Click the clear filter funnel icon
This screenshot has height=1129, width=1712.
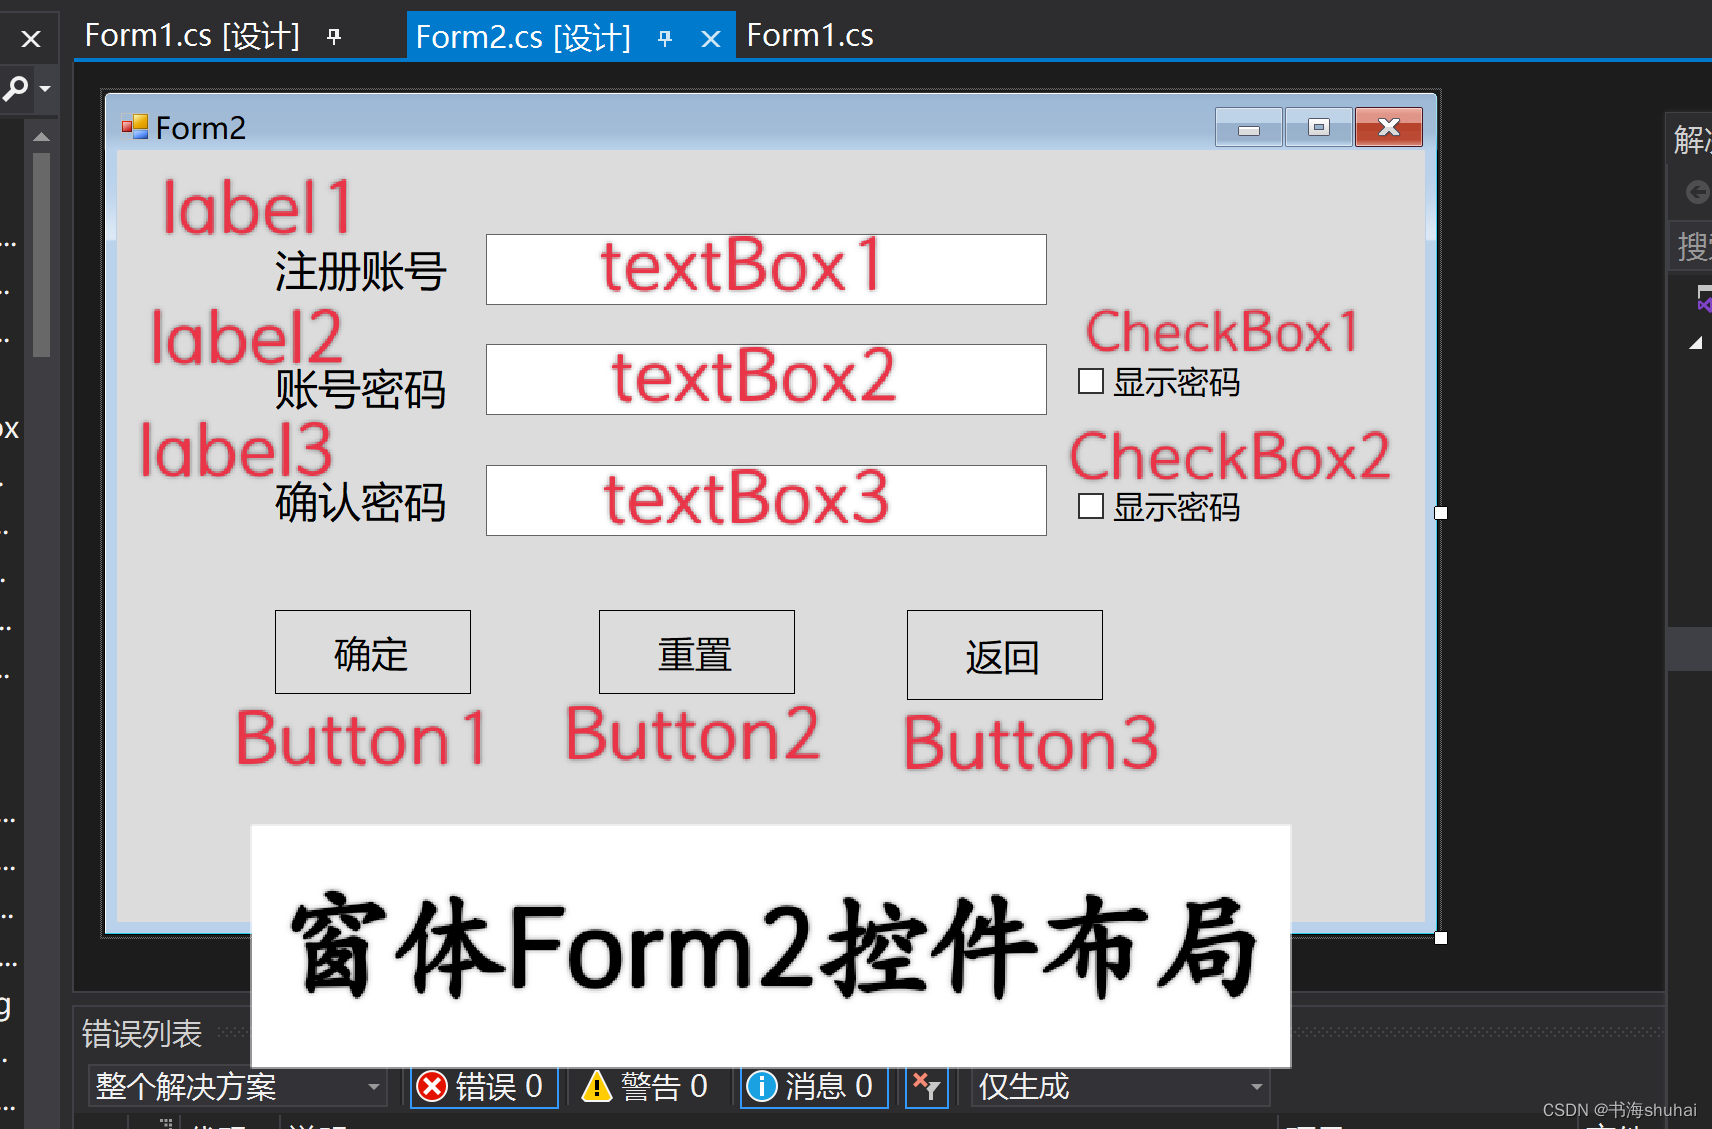click(927, 1086)
